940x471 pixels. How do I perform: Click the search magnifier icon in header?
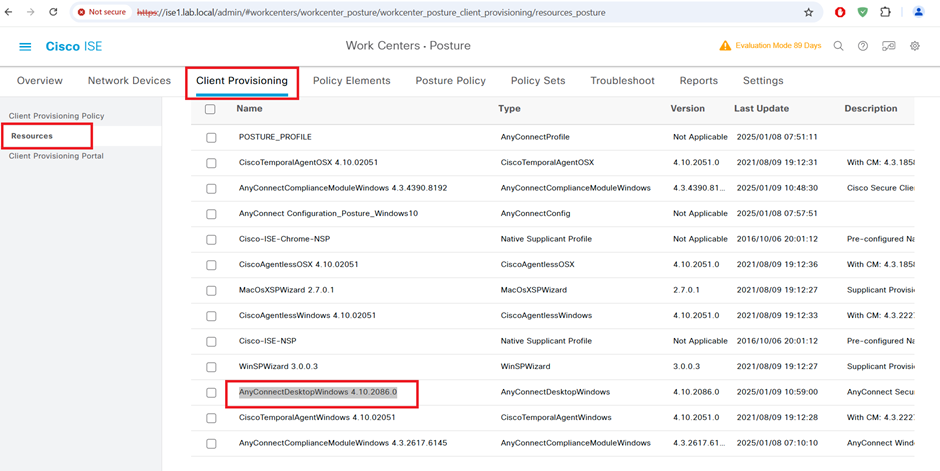point(839,46)
